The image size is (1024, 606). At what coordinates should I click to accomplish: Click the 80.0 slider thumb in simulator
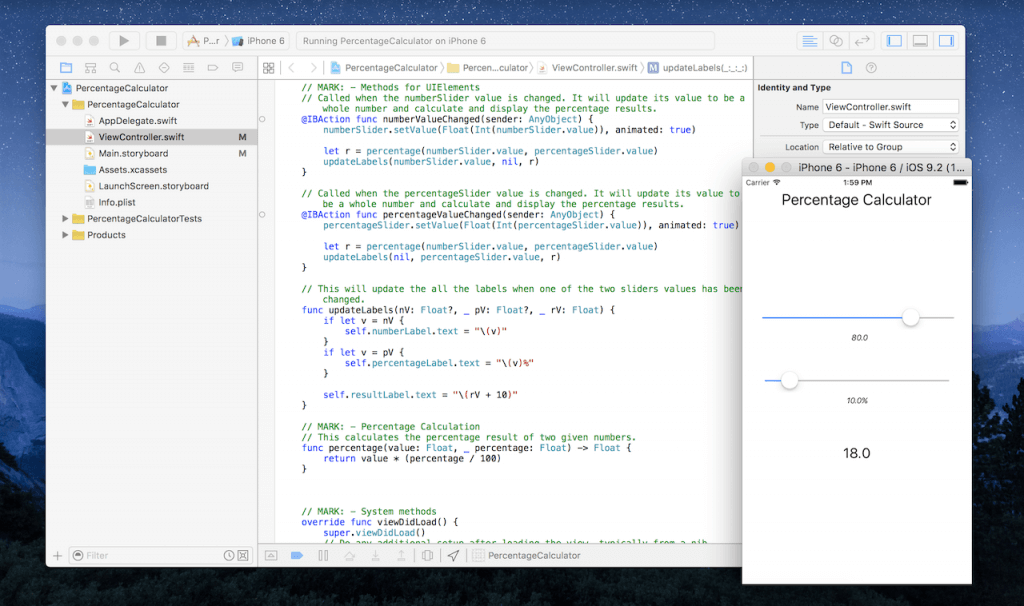[x=910, y=318]
